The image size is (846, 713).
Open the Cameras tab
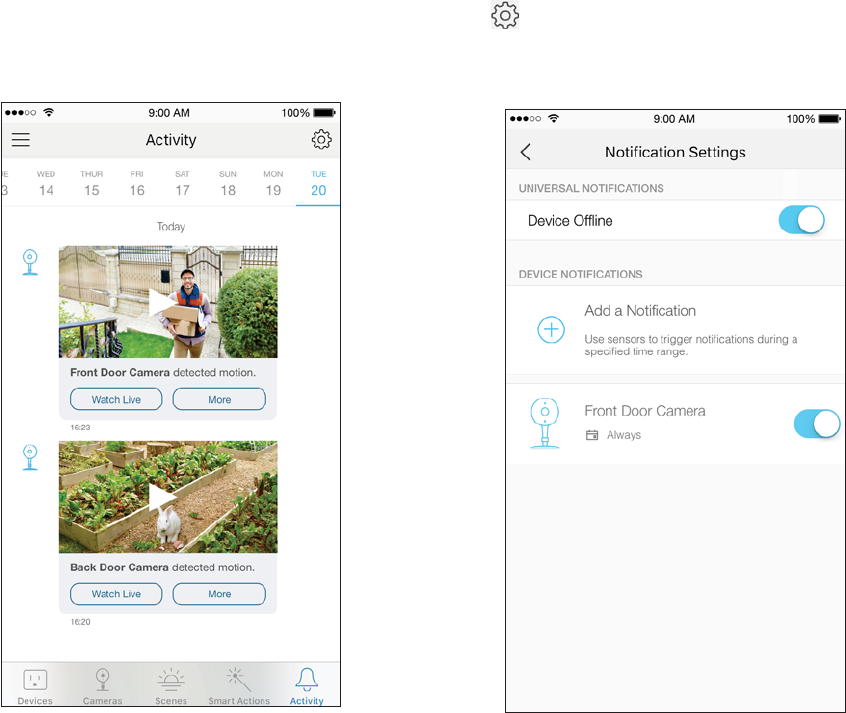tap(103, 687)
